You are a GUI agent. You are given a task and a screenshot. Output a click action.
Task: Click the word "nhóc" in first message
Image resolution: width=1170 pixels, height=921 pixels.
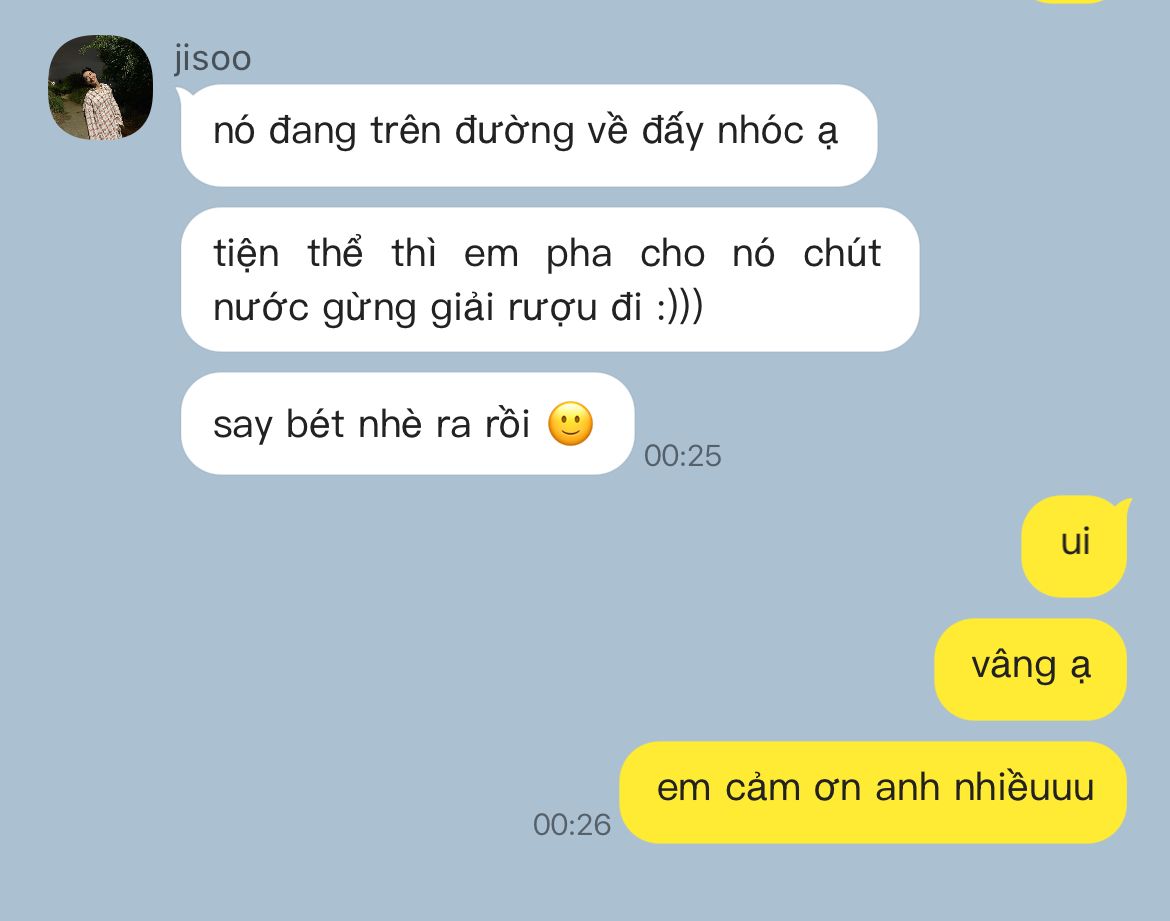click(760, 131)
